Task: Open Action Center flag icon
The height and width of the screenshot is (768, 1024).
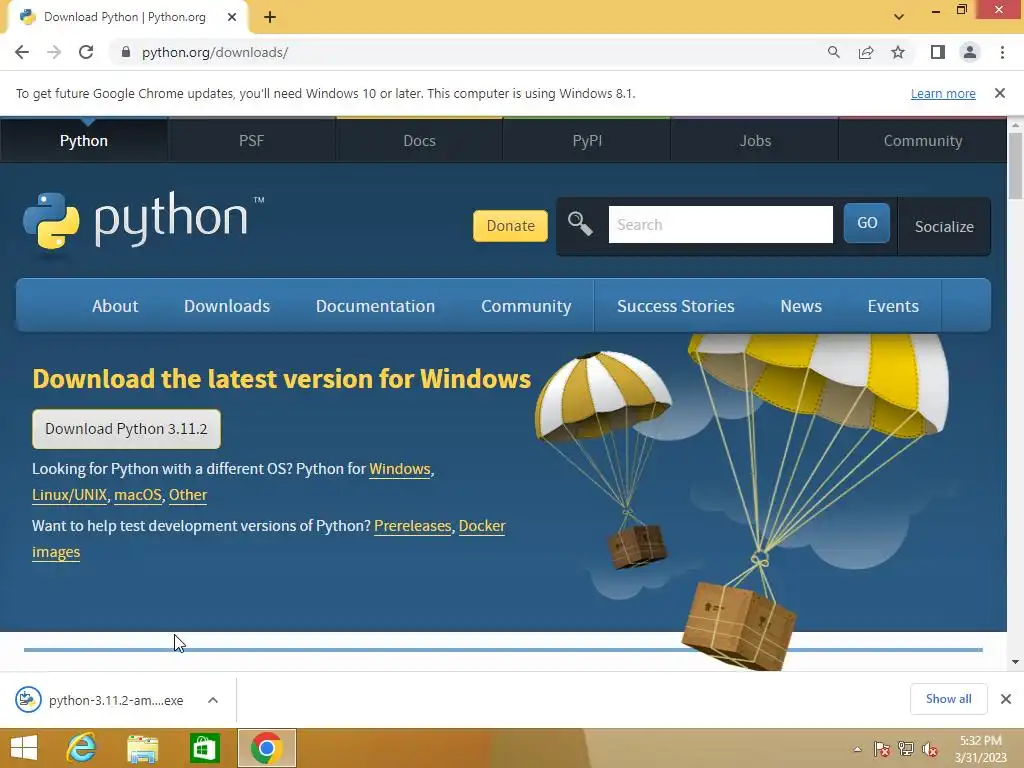Action: (882, 750)
